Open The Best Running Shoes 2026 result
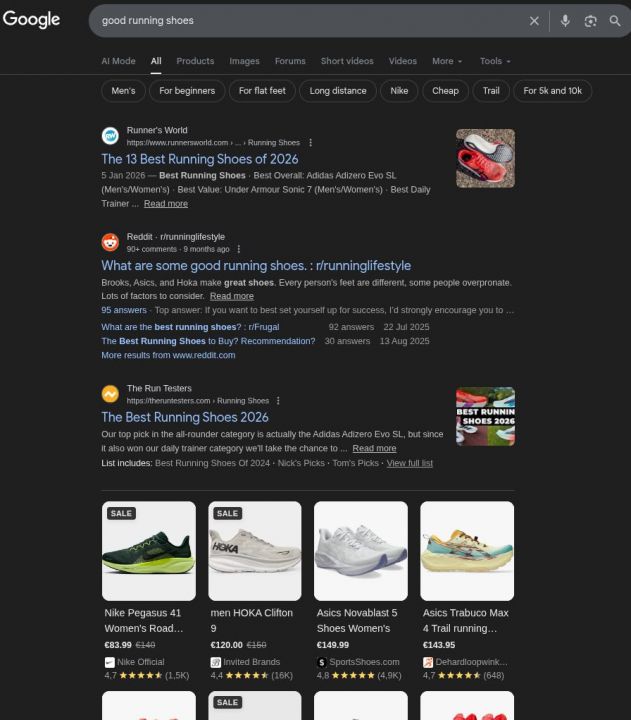 [x=185, y=417]
